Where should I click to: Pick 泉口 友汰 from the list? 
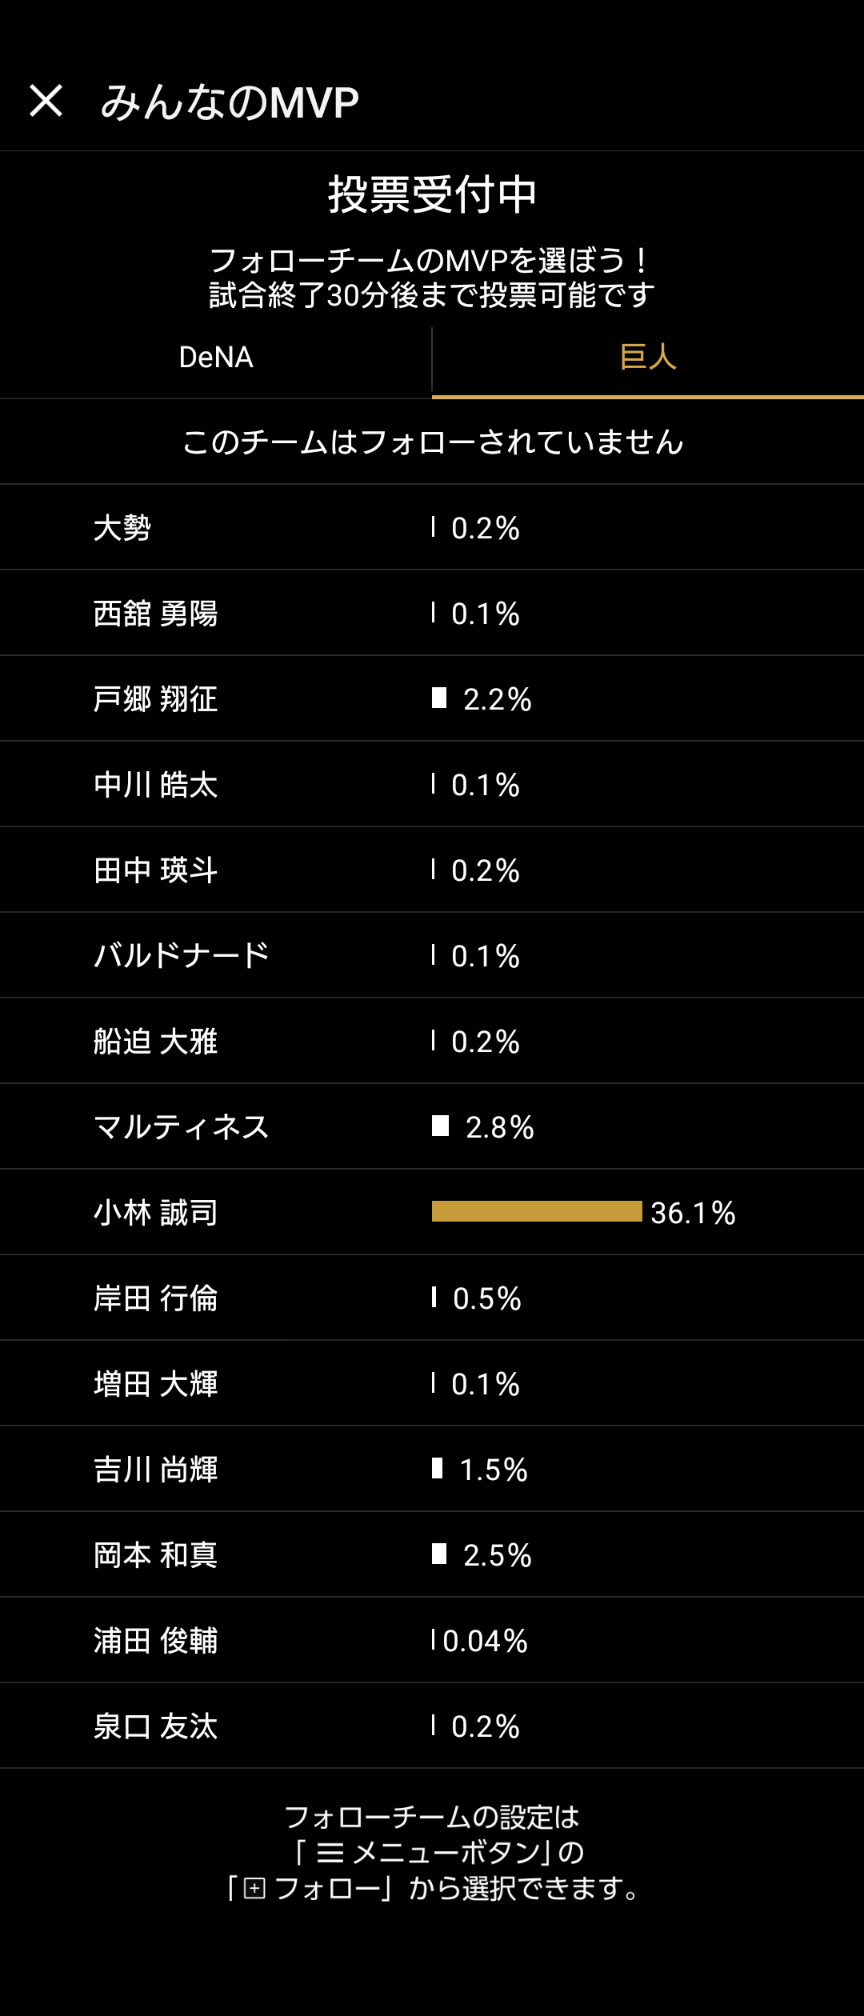point(156,1727)
